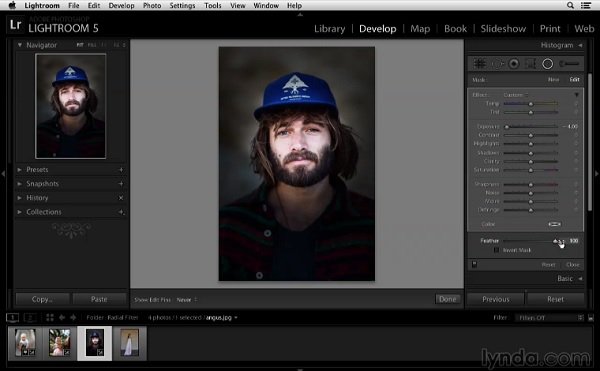Open the Effect Custom preset dropdown
Viewport: 600px width, 371px height.
click(x=515, y=95)
